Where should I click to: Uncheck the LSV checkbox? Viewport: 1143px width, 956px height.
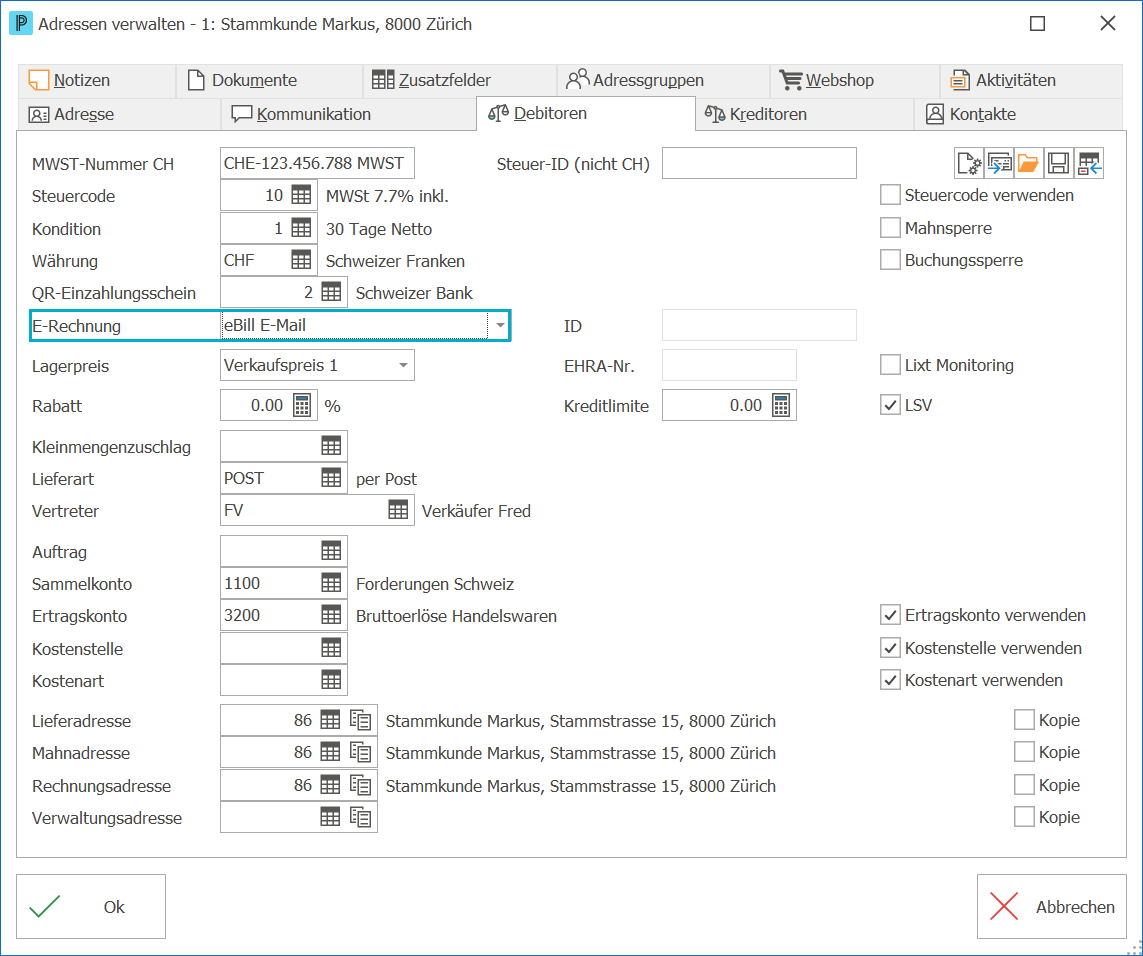[890, 405]
